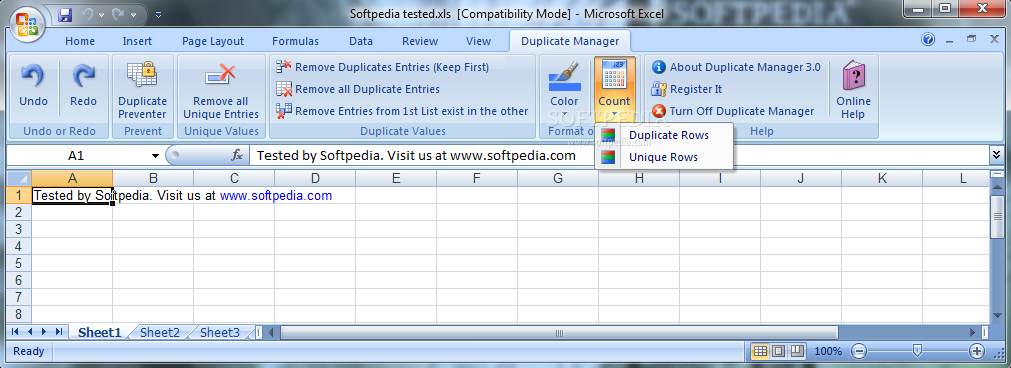Restore the workbook window size
1011x368 pixels.
[972, 40]
